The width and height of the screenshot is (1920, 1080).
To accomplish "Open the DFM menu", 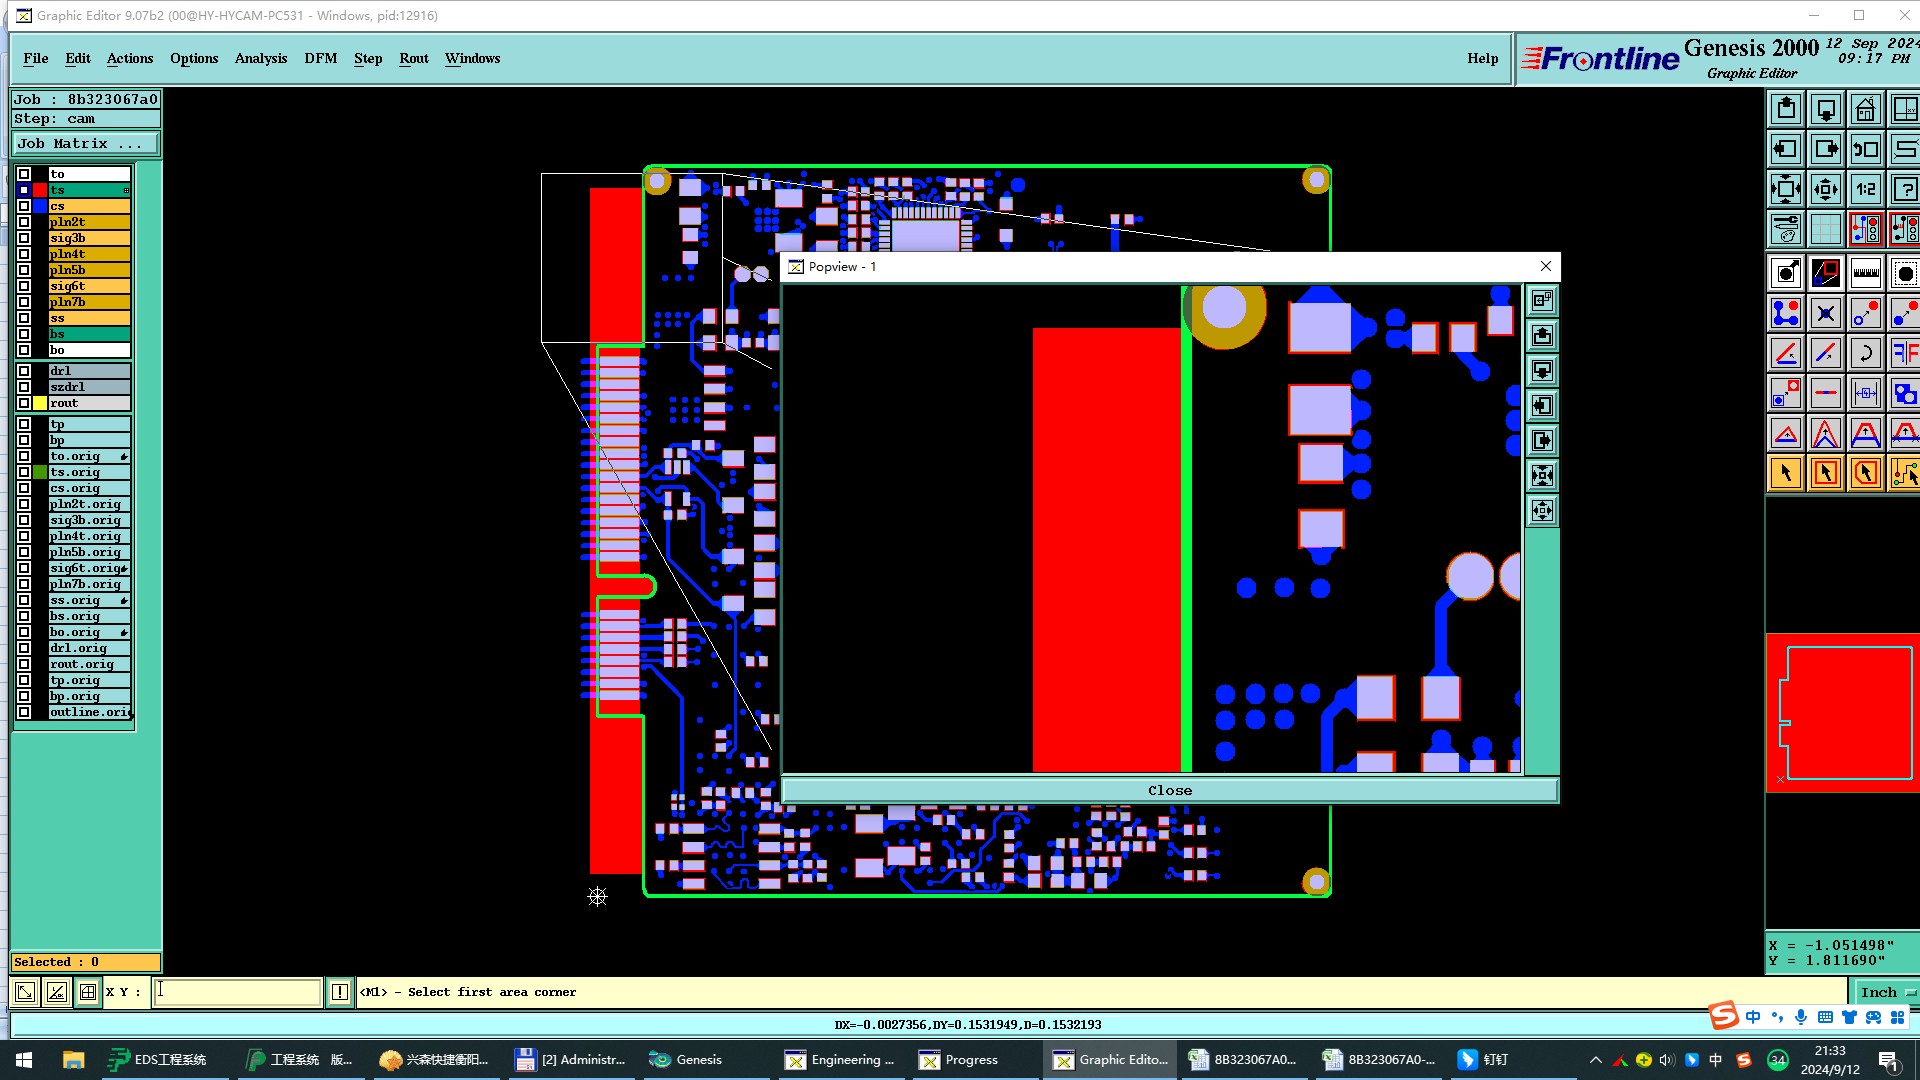I will 321,58.
